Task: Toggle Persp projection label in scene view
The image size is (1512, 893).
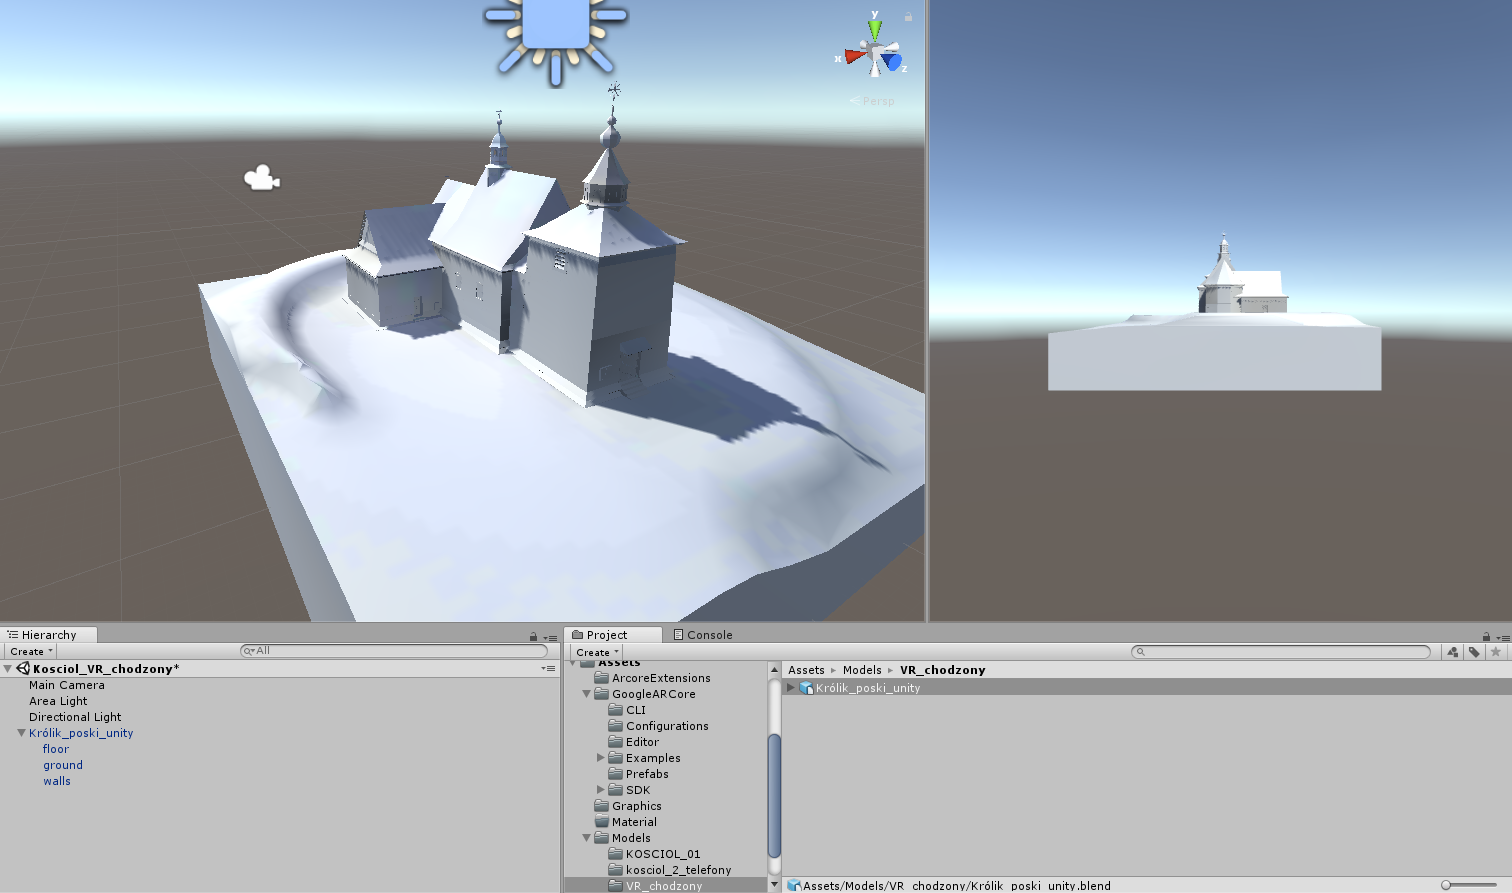Action: coord(877,101)
